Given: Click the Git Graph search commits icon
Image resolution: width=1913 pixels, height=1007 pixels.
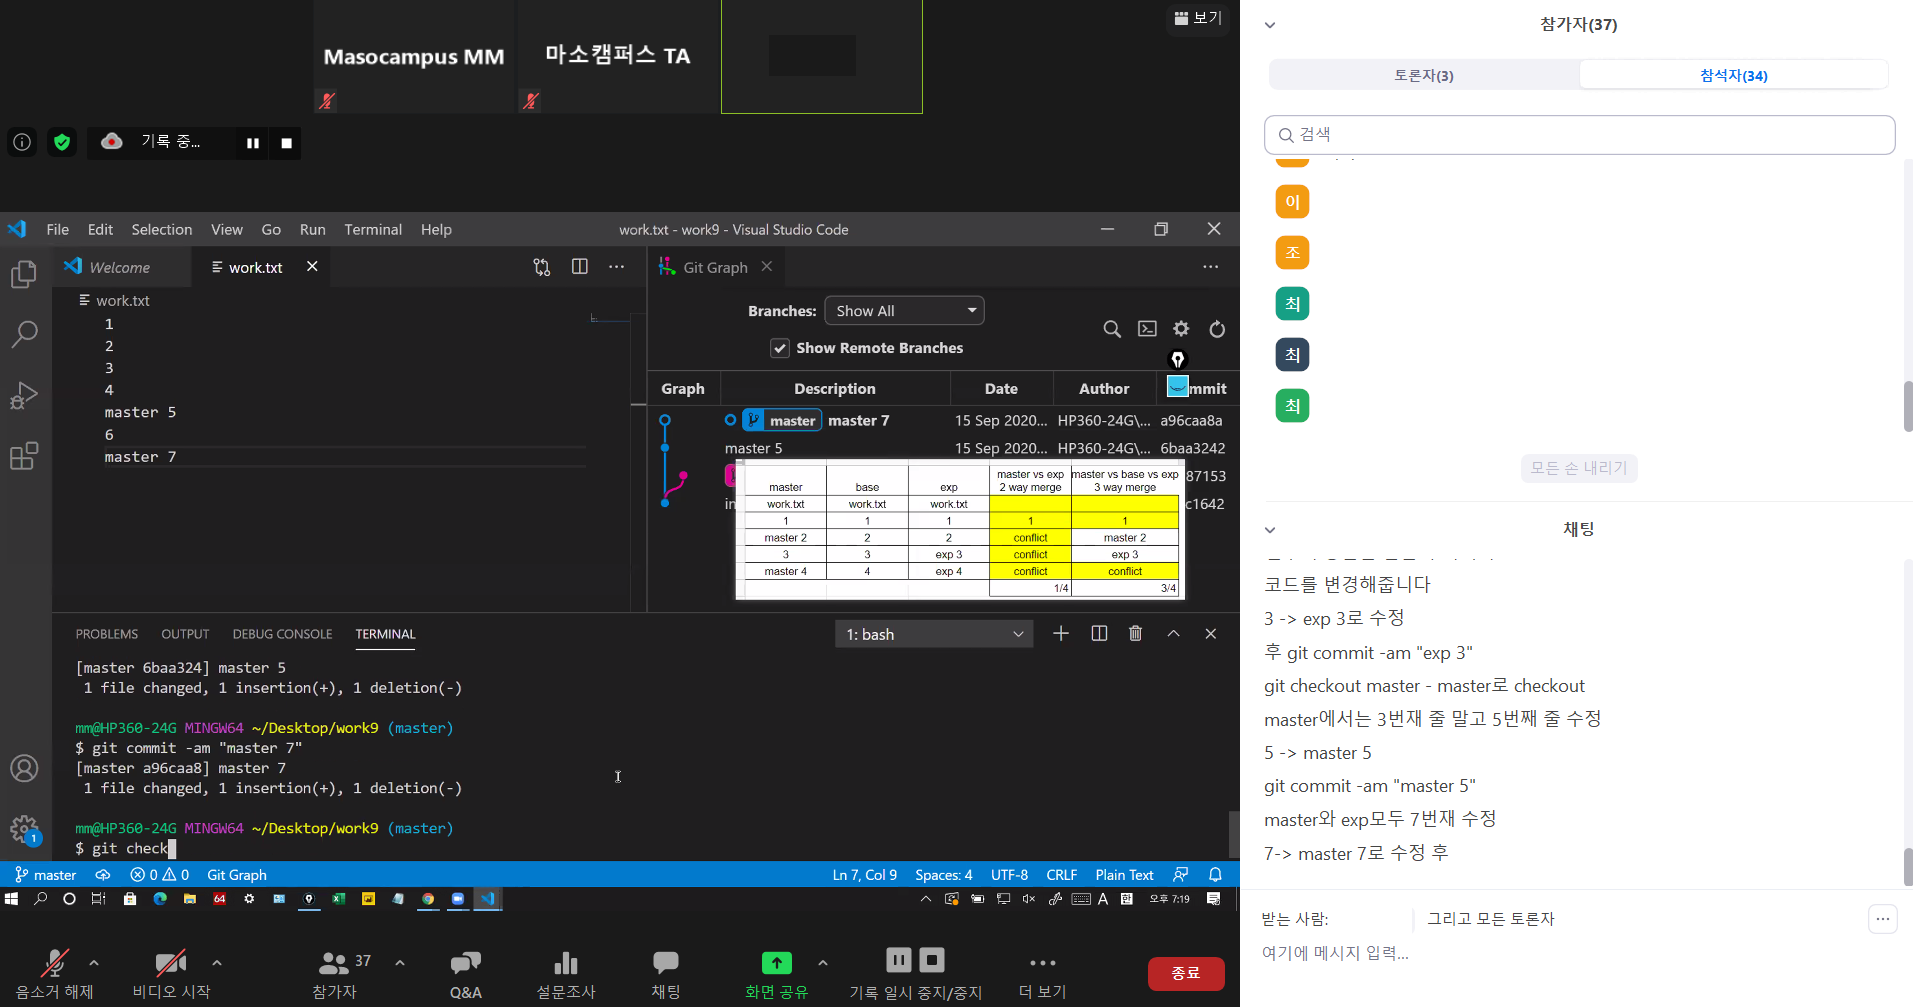Looking at the screenshot, I should click(1111, 329).
